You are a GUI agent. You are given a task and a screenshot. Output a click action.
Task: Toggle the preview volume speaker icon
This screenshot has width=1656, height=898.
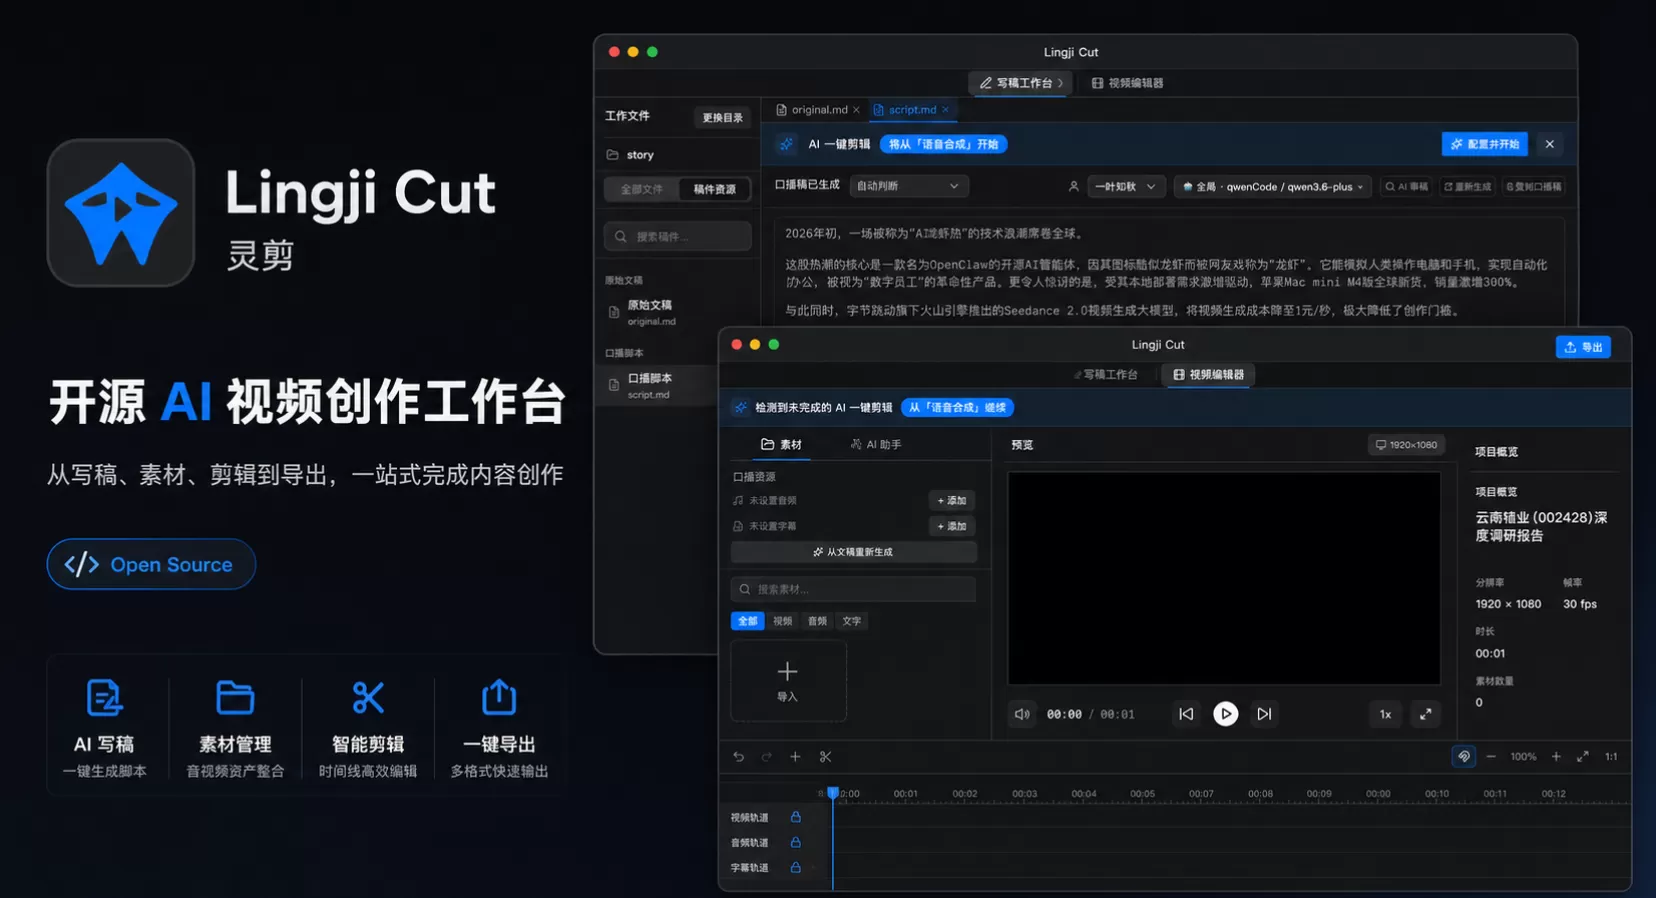click(1022, 714)
